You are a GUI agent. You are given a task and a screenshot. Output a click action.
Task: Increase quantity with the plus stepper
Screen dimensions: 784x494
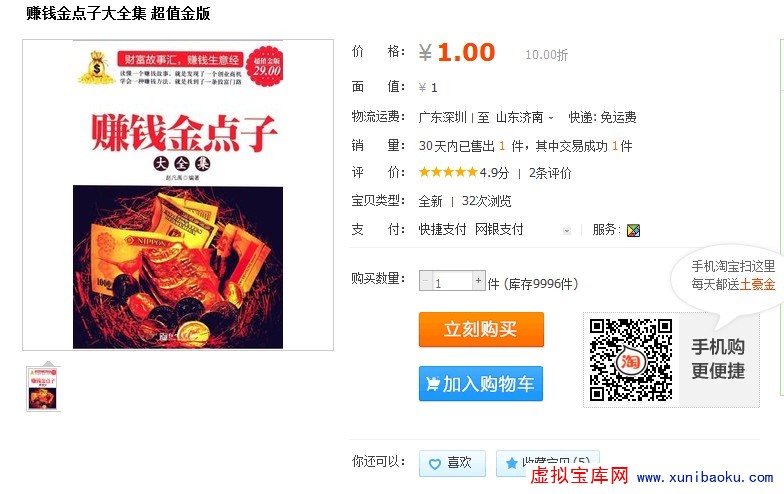478,281
